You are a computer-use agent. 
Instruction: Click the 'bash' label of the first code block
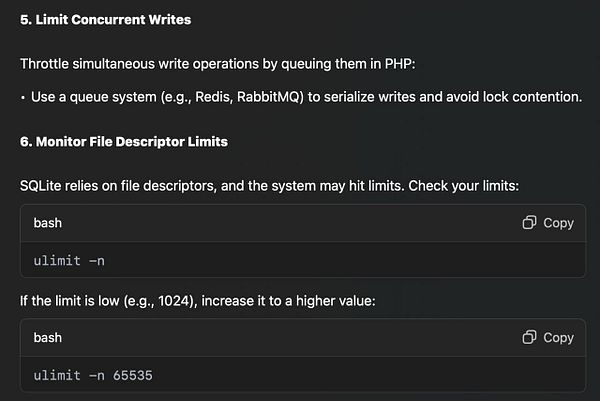pyautogui.click(x=48, y=223)
